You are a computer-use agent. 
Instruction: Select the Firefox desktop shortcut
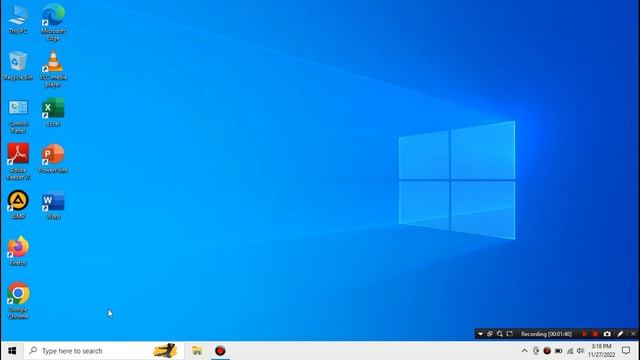pos(18,251)
